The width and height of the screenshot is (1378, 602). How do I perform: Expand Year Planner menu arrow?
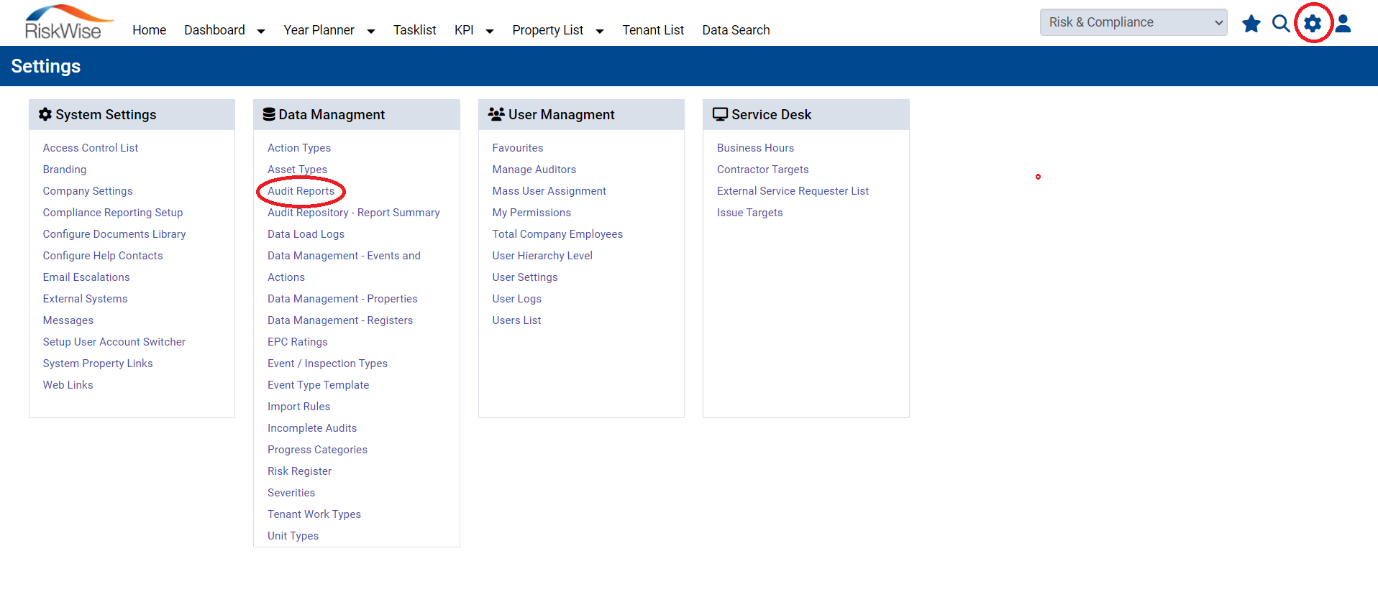pos(370,31)
